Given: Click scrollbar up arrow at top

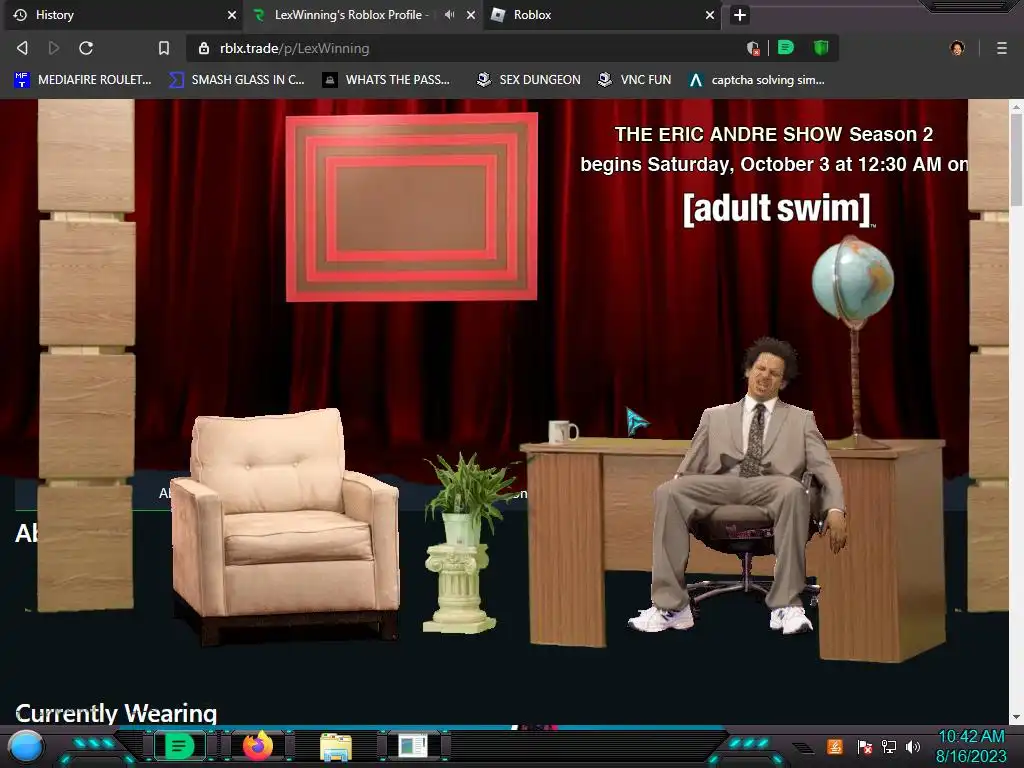Looking at the screenshot, I should (x=1016, y=105).
